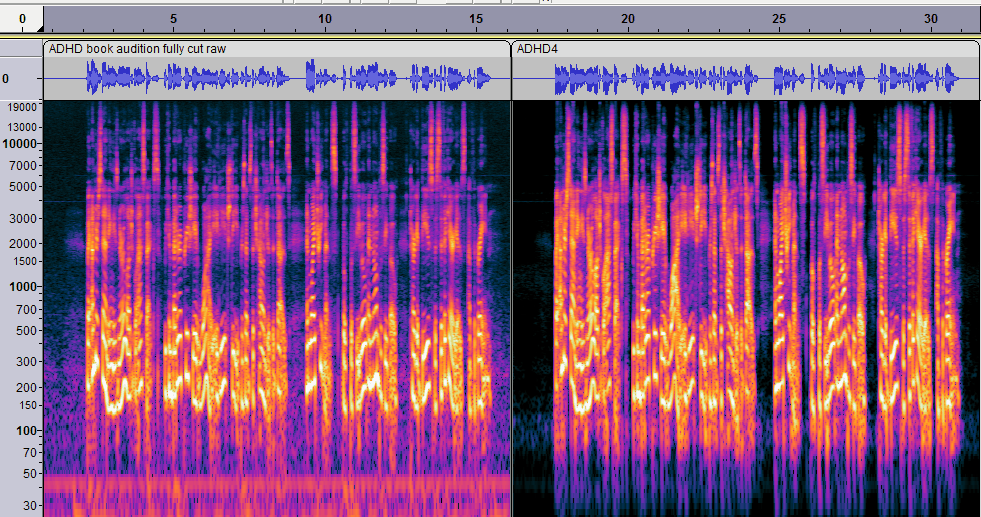Click the 2000 Hz label on frequency scale
The width and height of the screenshot is (981, 517).
click(24, 243)
